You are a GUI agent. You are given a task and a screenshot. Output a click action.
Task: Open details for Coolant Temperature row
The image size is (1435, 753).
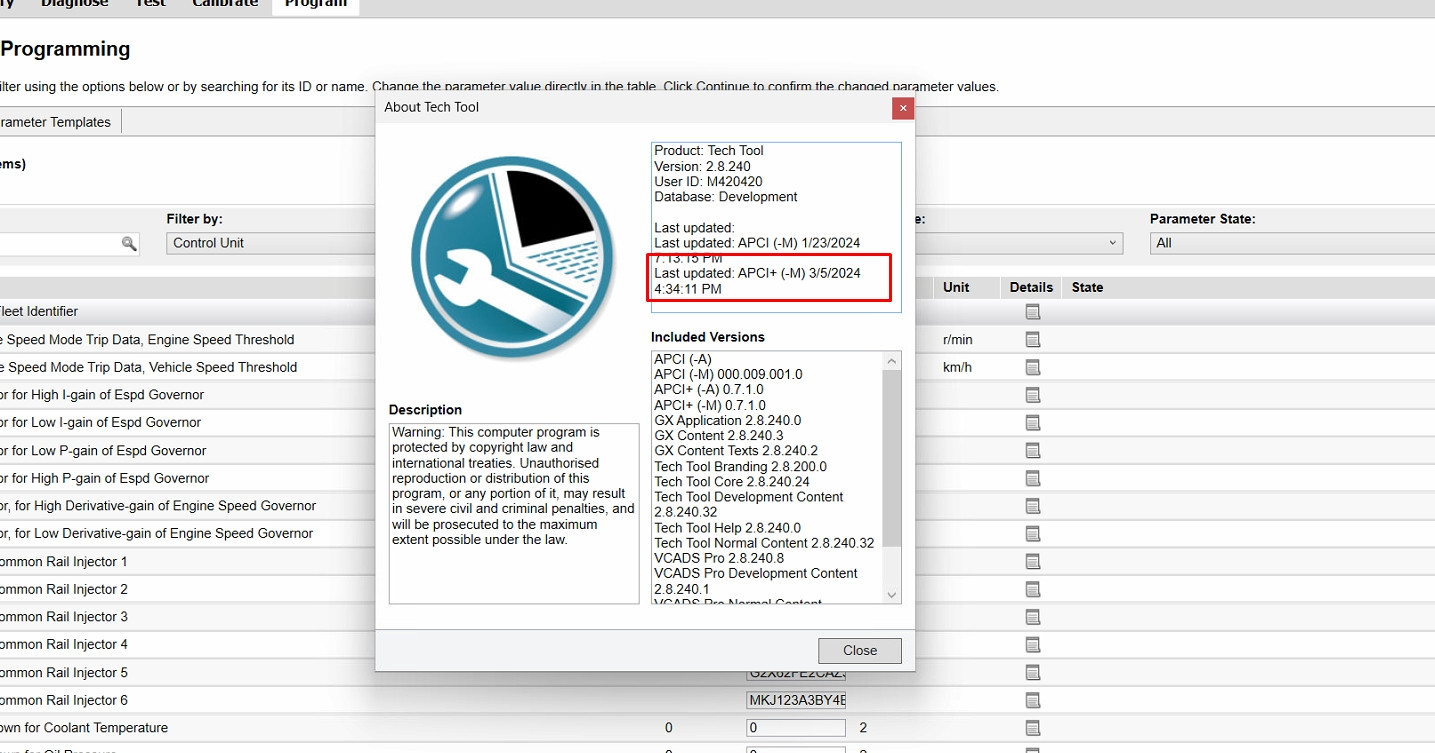click(x=1033, y=728)
